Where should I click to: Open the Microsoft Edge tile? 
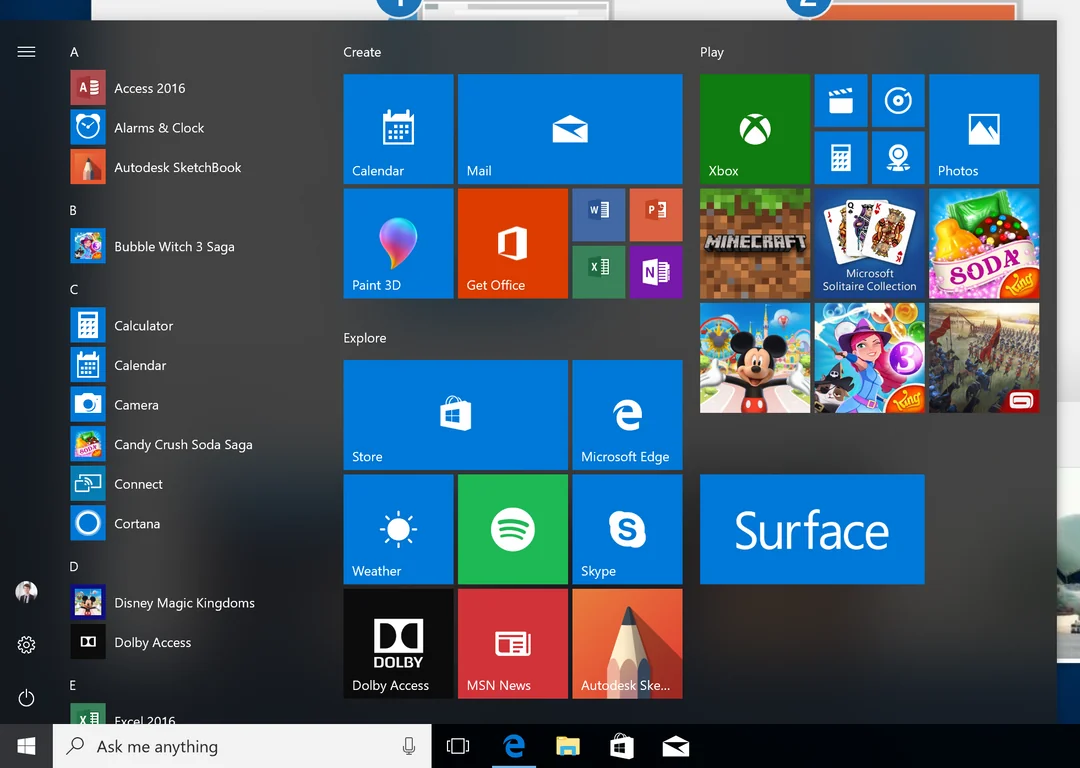627,415
